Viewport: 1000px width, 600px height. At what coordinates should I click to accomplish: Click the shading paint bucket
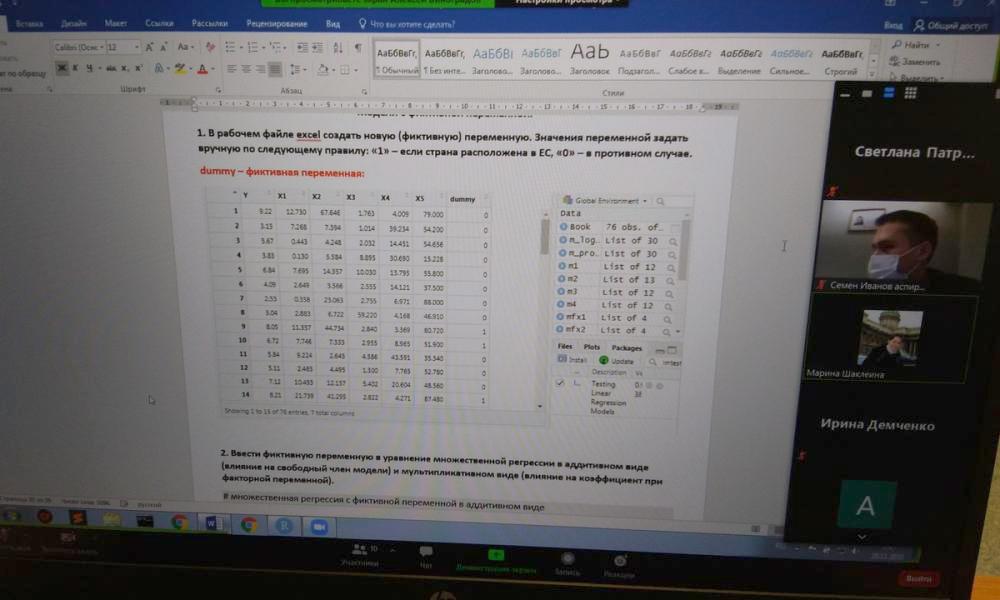click(x=323, y=70)
